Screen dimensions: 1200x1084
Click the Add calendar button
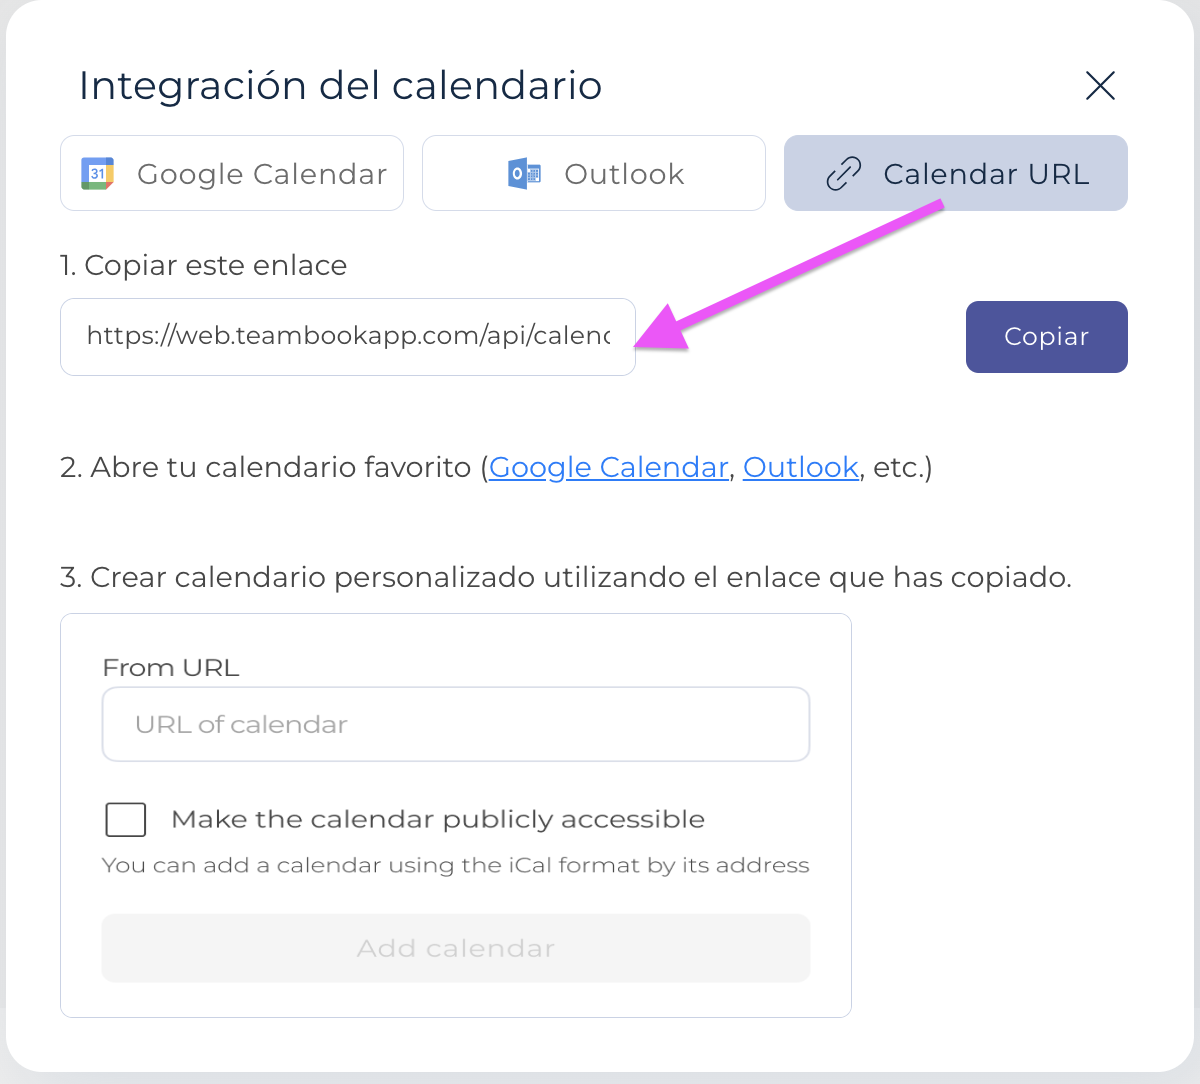(456, 948)
